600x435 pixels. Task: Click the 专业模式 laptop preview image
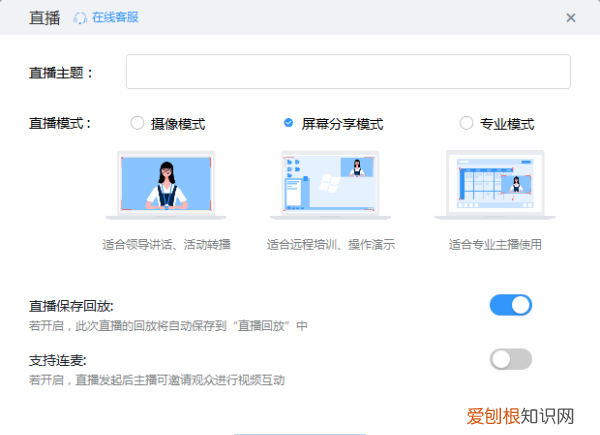(x=495, y=185)
